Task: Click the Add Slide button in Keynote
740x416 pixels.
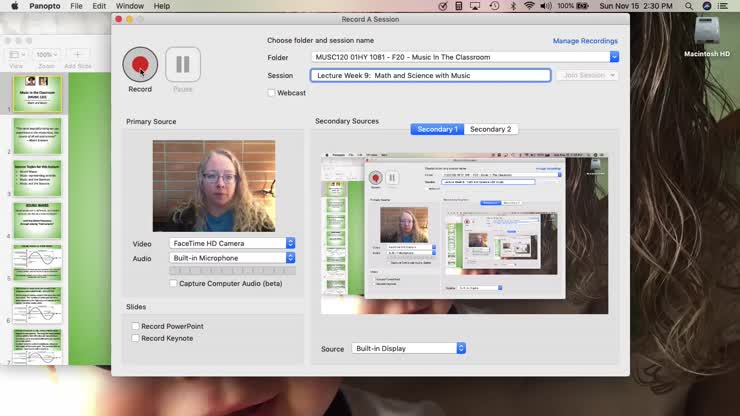Action: (x=78, y=55)
